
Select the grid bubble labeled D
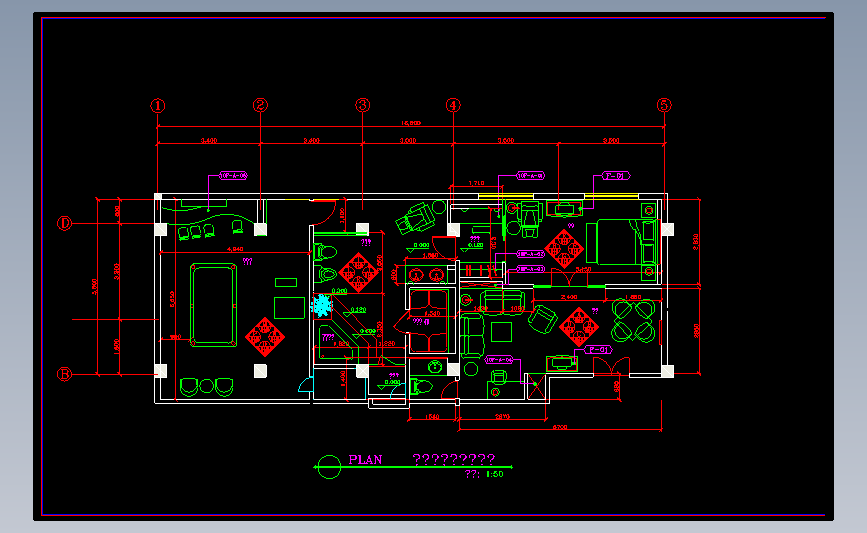(65, 223)
